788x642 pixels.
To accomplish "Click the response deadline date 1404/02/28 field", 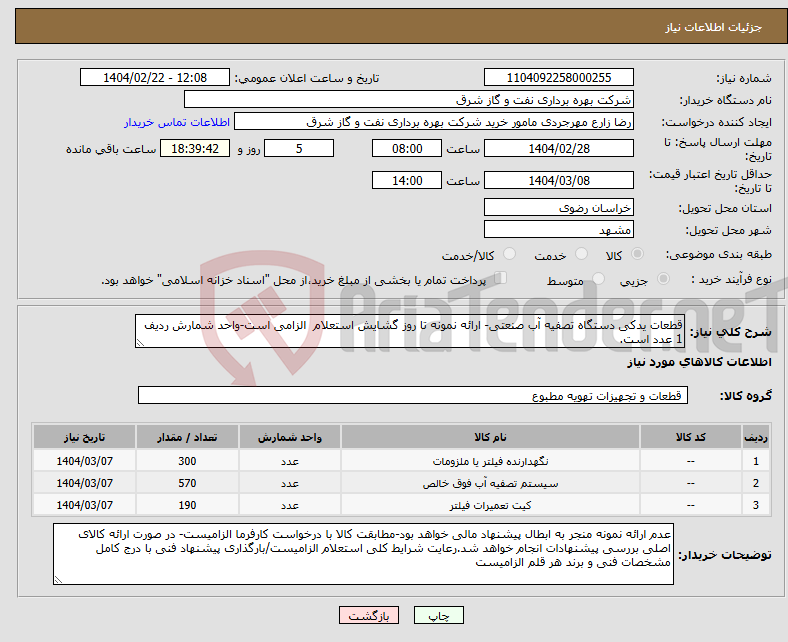I will coord(558,148).
